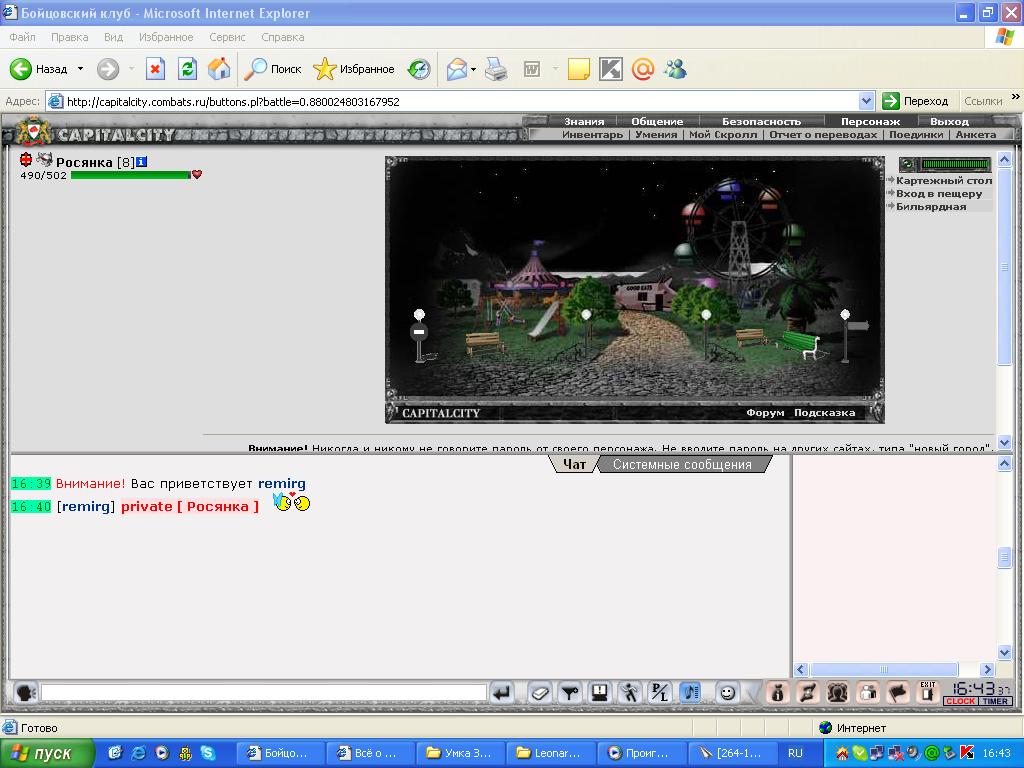Open the Правка menu

(69, 37)
